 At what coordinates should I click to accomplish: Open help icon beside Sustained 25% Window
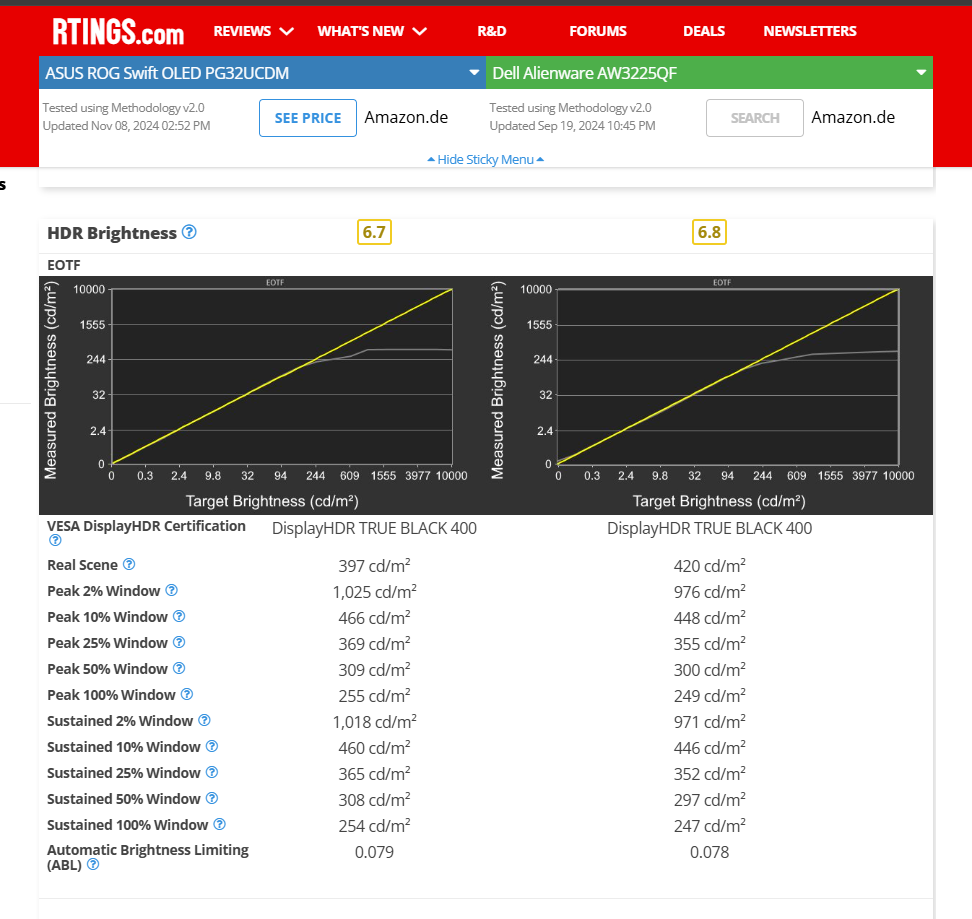212,773
